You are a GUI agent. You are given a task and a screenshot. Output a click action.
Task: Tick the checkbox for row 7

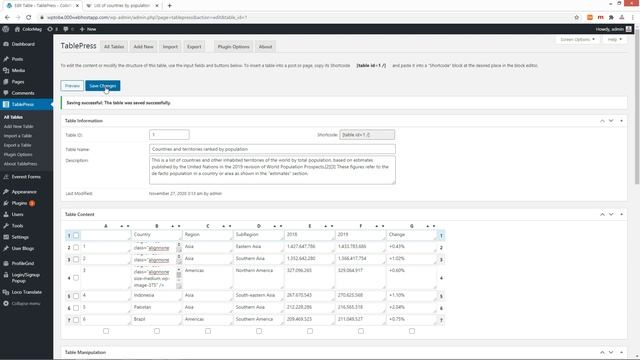point(76,320)
